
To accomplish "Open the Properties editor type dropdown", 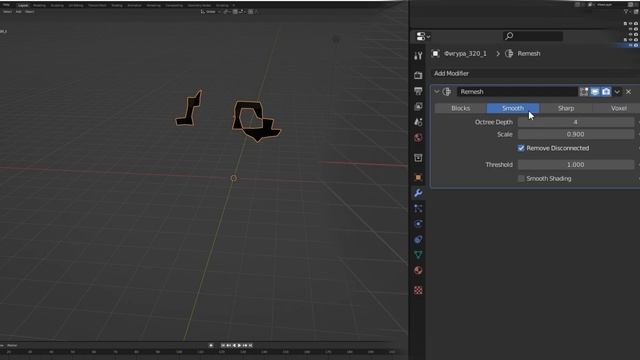I will (x=423, y=36).
